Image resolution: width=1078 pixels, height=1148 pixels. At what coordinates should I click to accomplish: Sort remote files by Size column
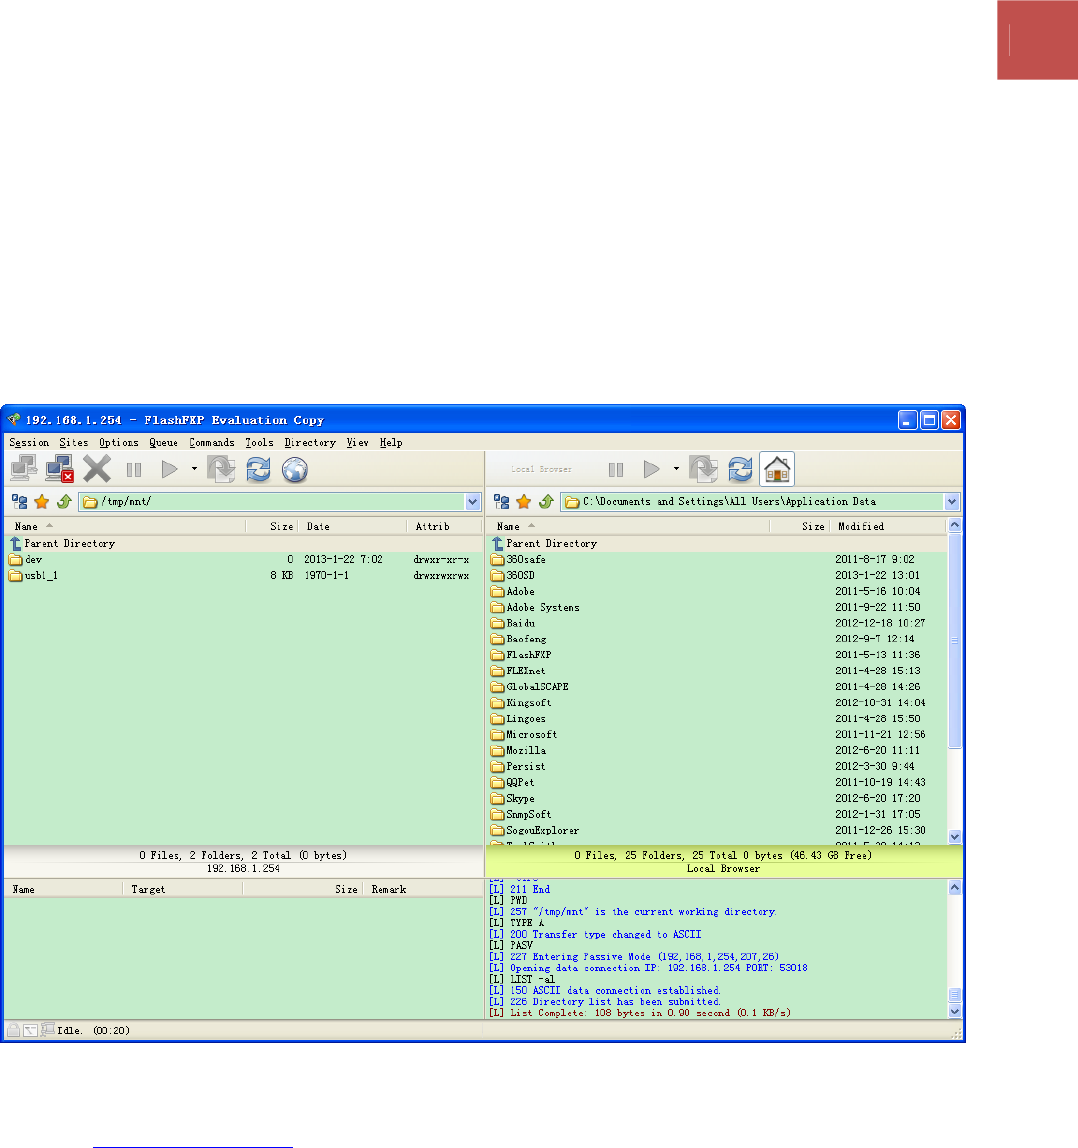tap(272, 526)
